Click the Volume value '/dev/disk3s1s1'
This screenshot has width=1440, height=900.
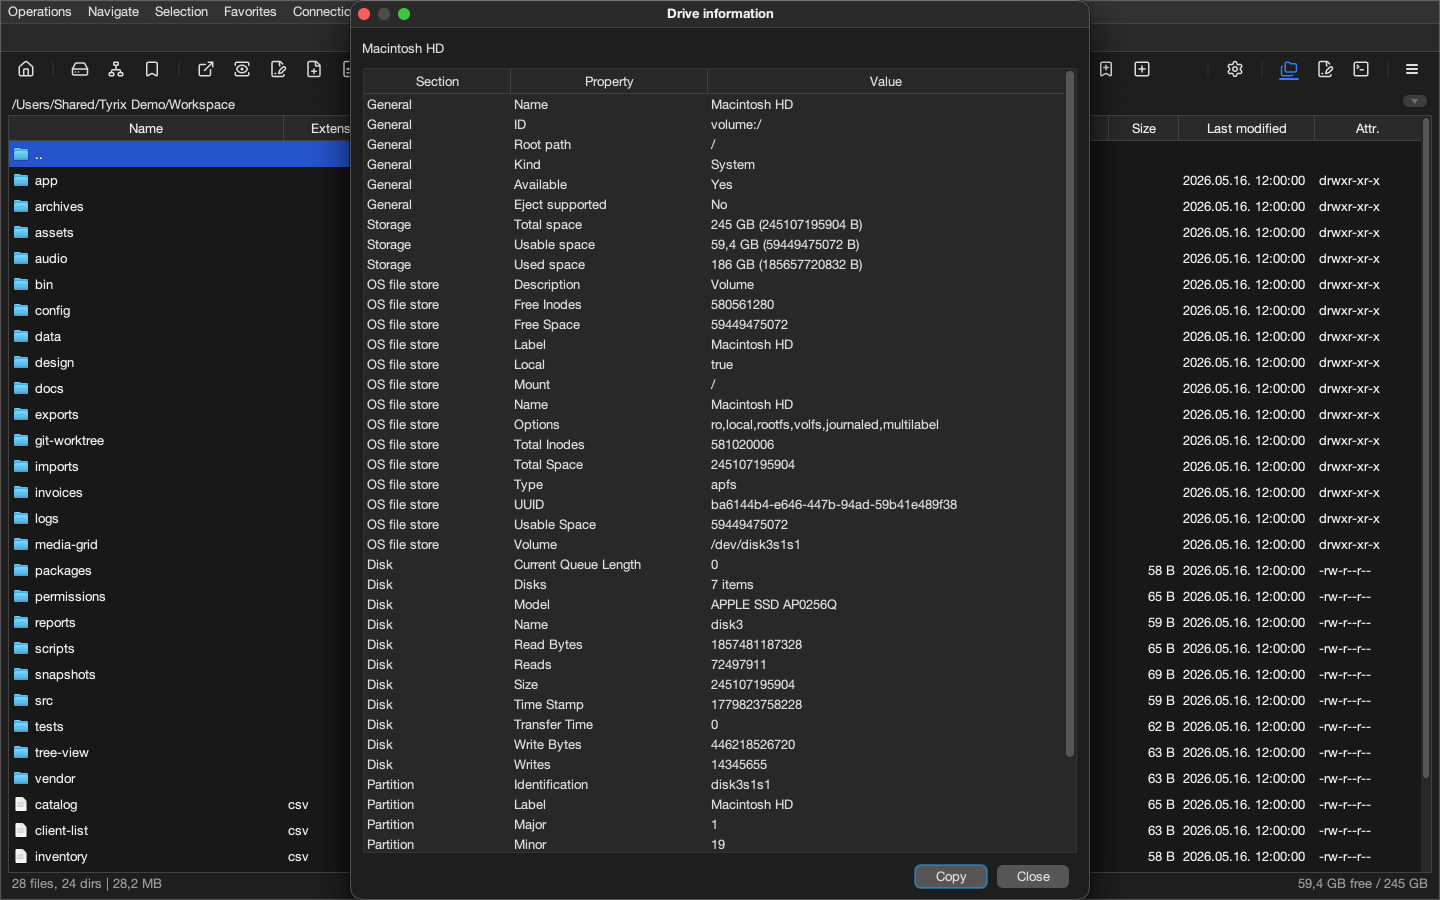(756, 544)
